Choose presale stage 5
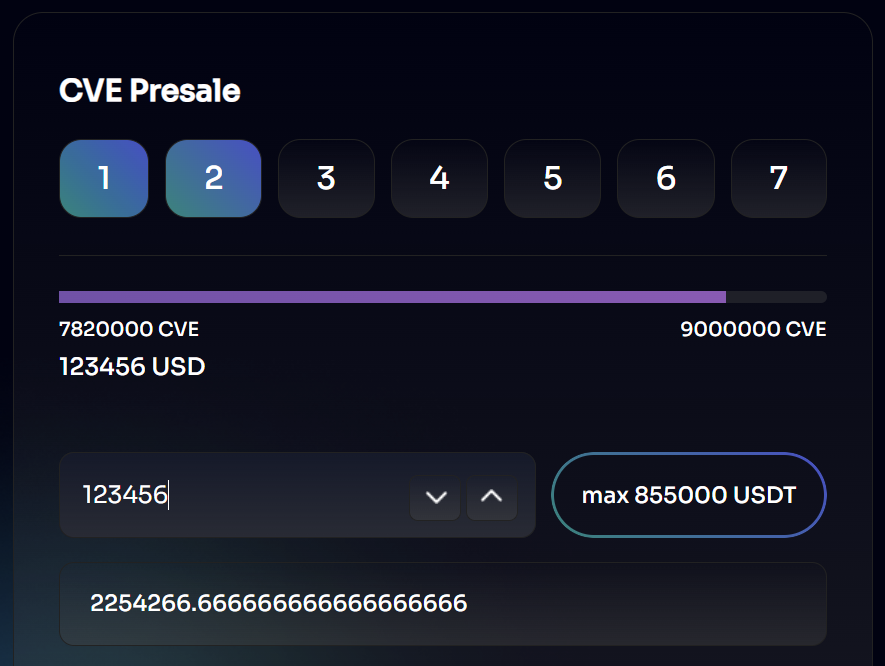Screen dimensions: 885x666 tap(552, 178)
